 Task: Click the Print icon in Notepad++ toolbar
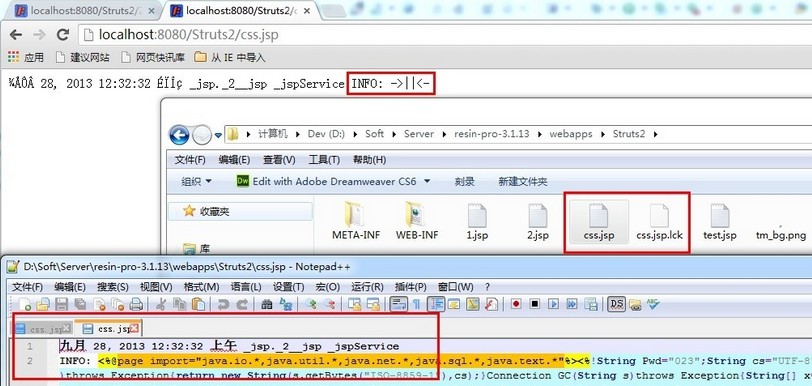coord(136,304)
